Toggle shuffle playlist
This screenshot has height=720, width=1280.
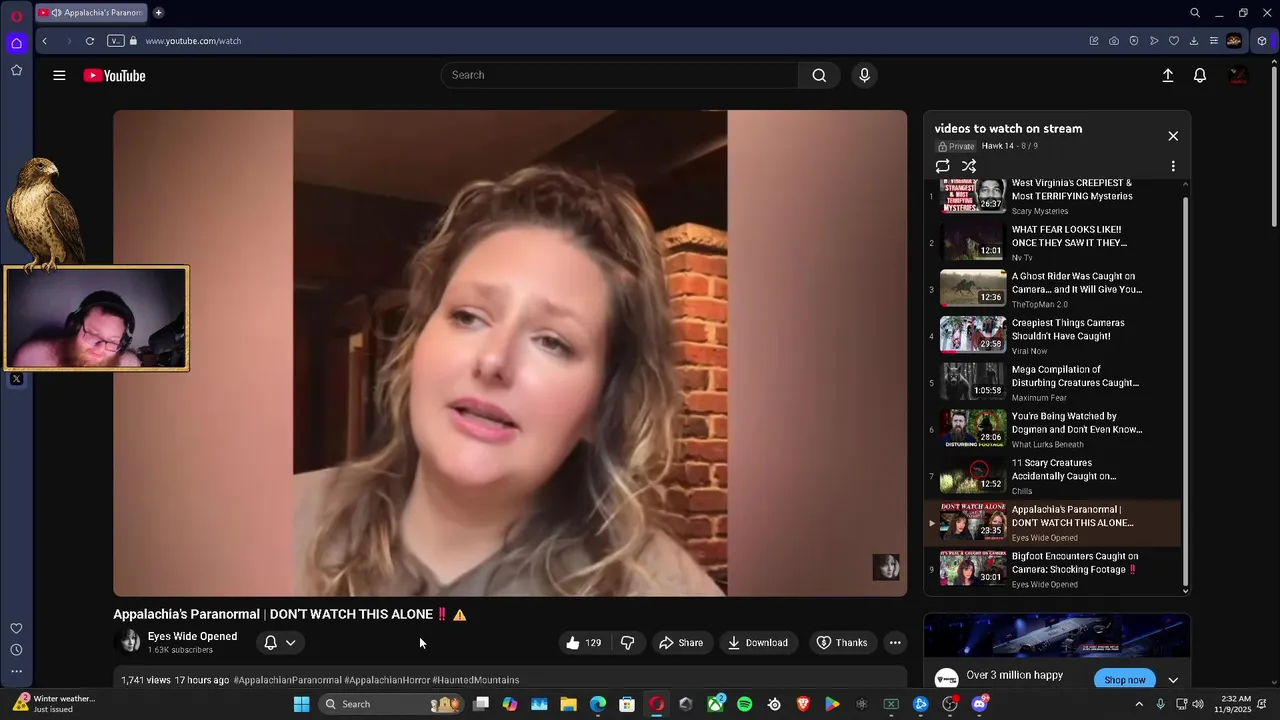click(969, 166)
